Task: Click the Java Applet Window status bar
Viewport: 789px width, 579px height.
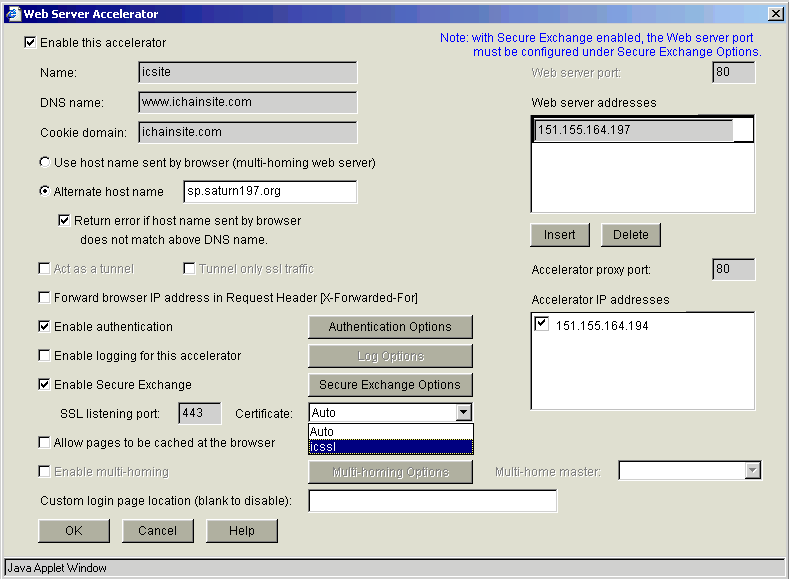Action: (394, 567)
